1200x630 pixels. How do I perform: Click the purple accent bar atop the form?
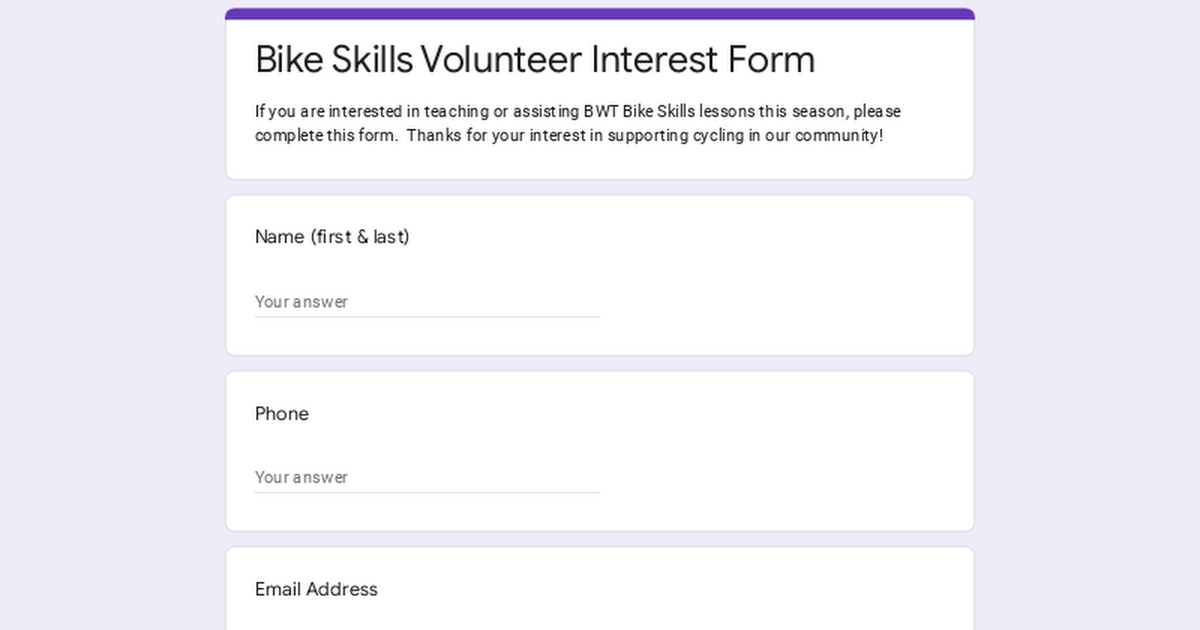(x=600, y=14)
